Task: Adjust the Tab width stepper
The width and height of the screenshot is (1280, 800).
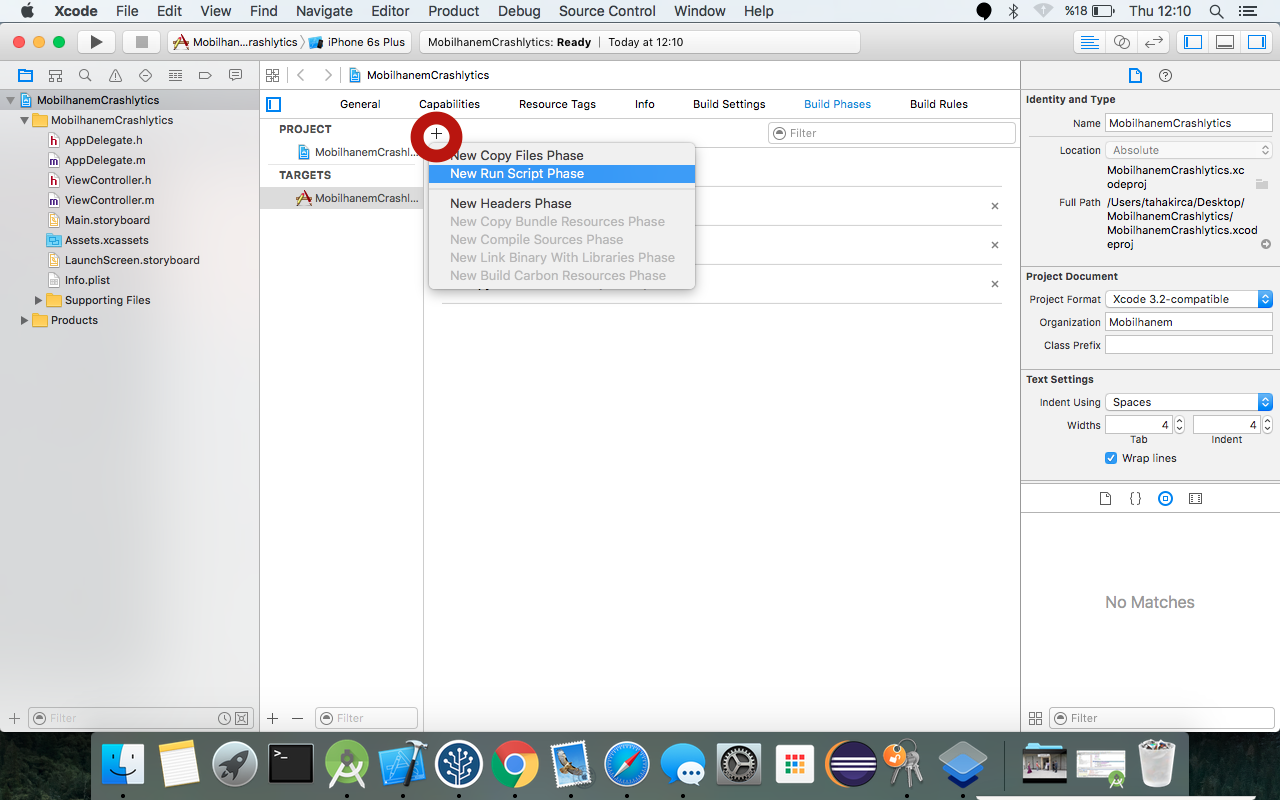Action: (x=1179, y=425)
